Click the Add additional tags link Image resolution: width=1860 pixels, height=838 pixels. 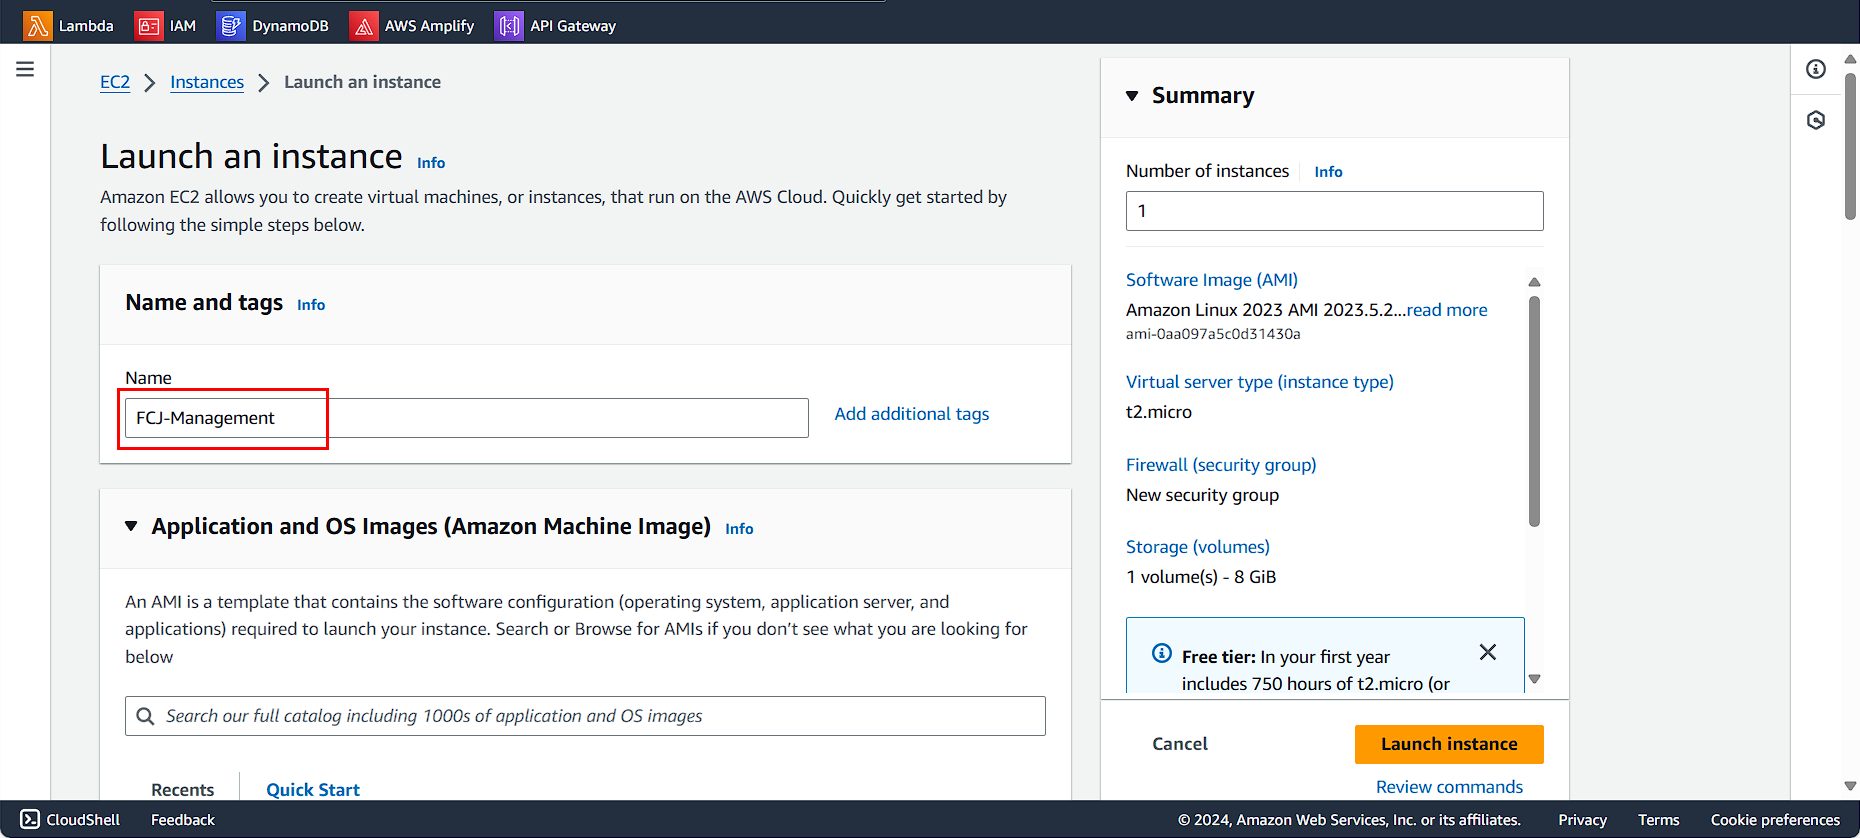click(x=911, y=414)
